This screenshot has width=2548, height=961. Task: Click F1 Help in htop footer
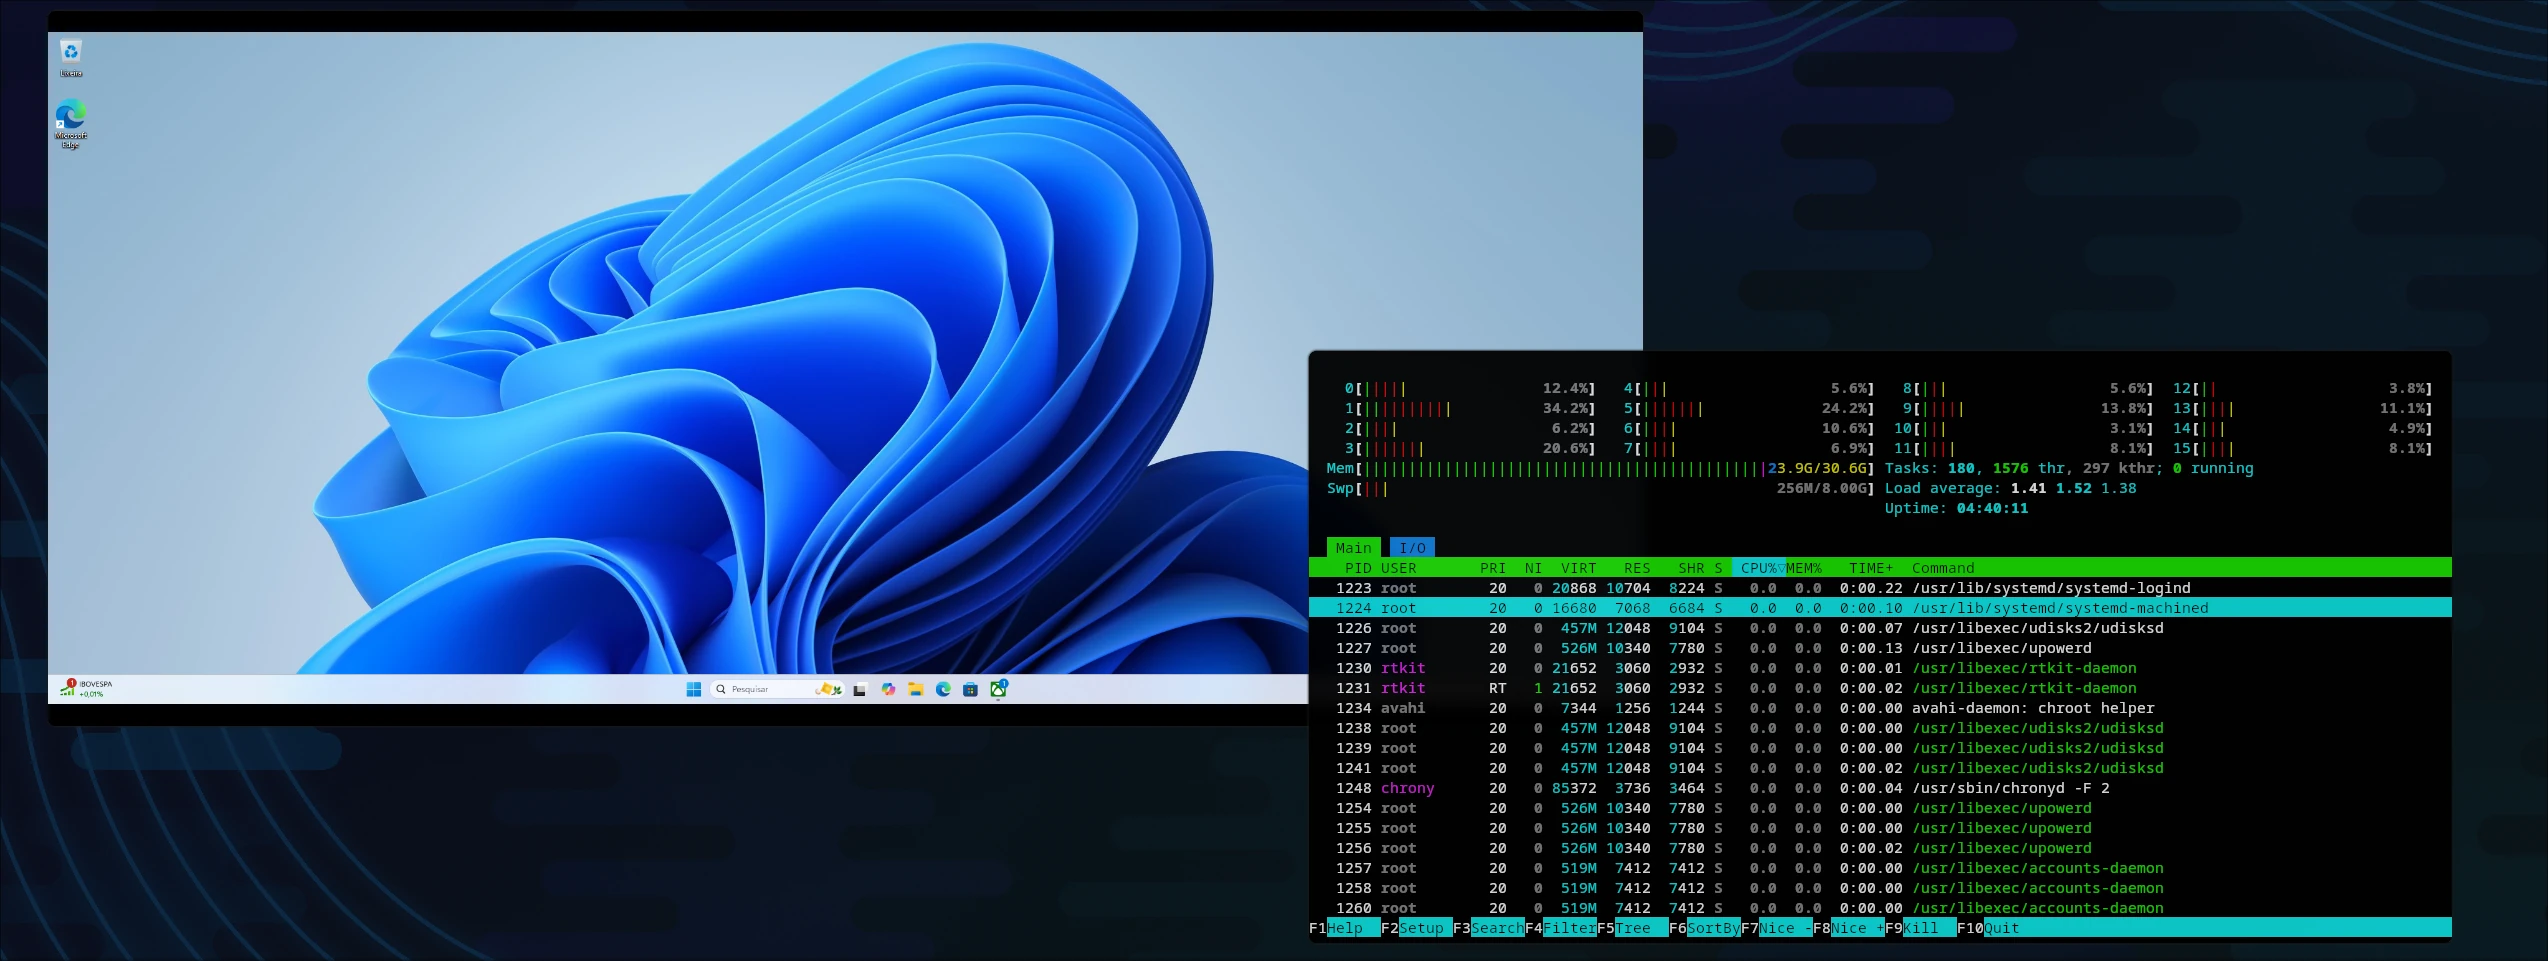pos(1344,928)
